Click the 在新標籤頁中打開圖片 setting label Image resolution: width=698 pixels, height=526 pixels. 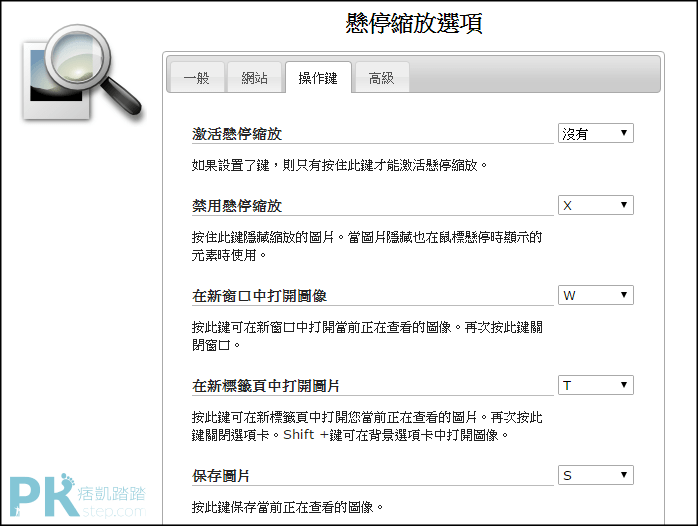click(266, 386)
